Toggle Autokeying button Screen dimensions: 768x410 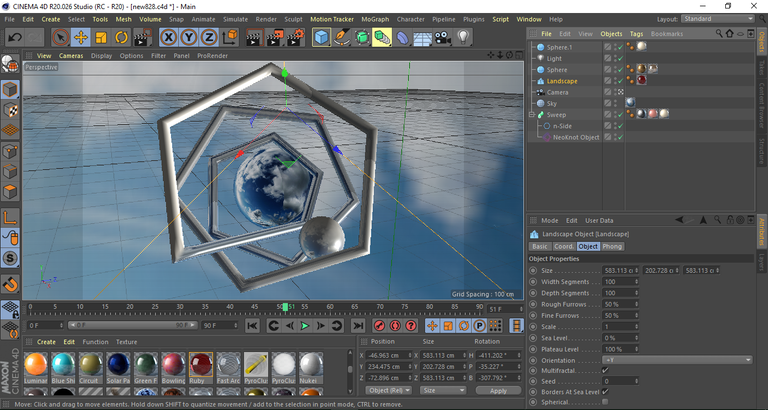(395, 325)
